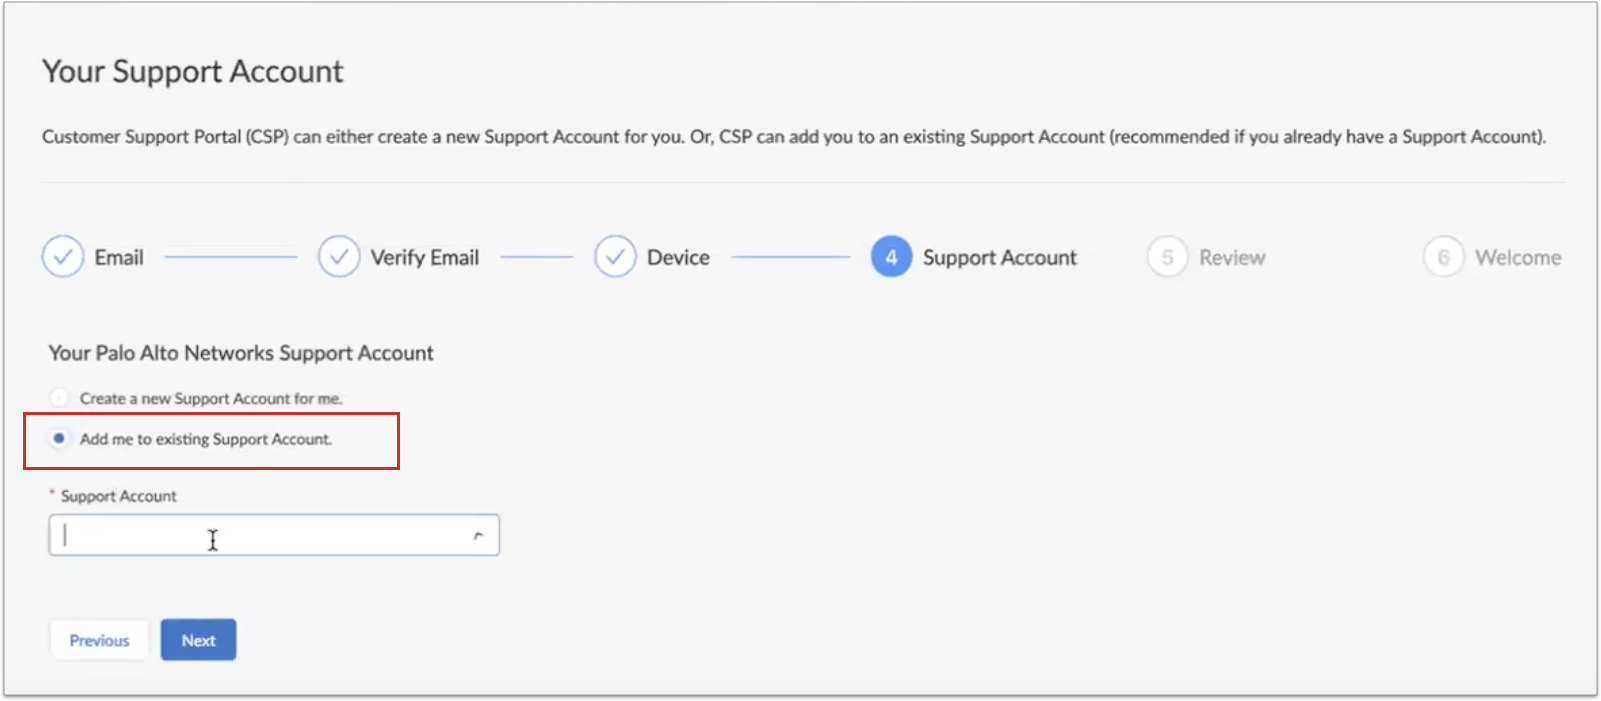Click the step 6 Welcome circle
The width and height of the screenshot is (1601, 701).
[x=1443, y=257]
